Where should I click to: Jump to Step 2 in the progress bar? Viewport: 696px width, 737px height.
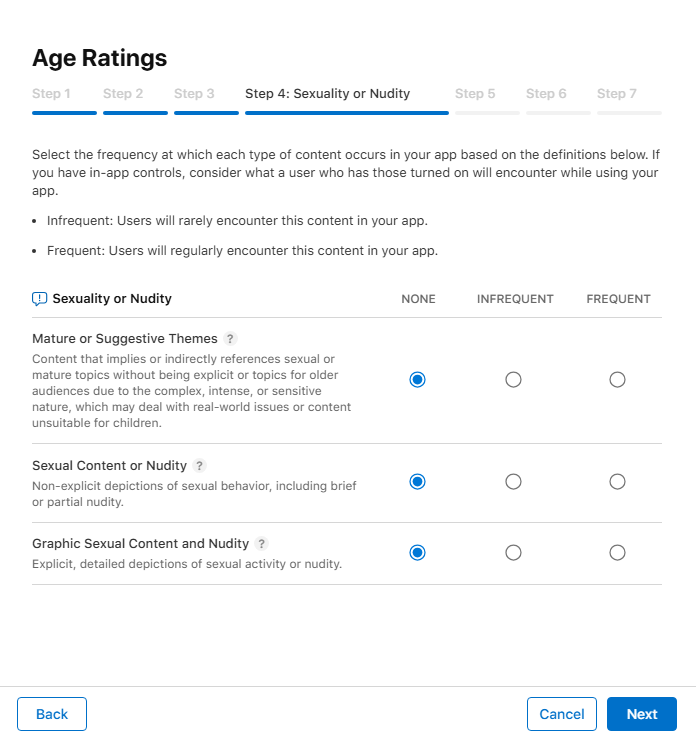pos(123,94)
